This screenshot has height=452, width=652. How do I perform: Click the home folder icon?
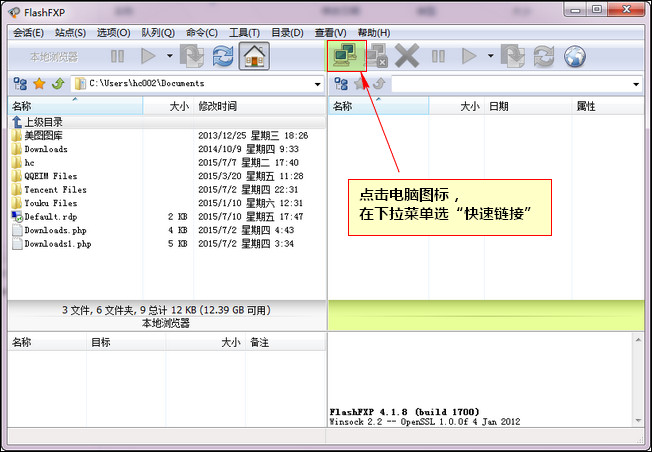pyautogui.click(x=254, y=56)
